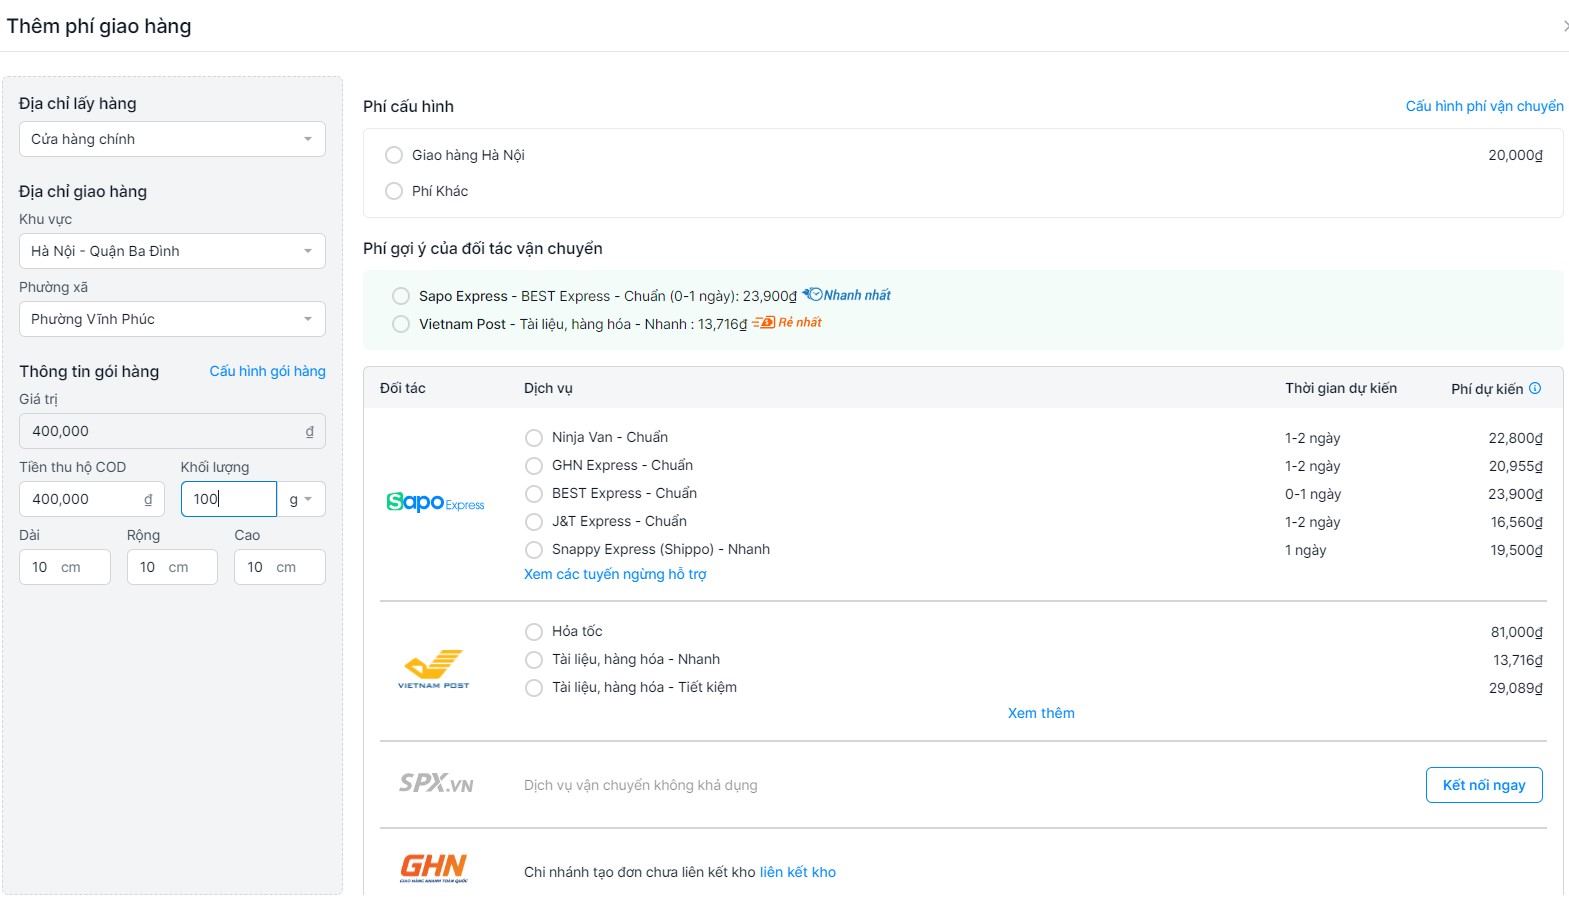Image resolution: width=1569 pixels, height=898 pixels.
Task: Click the Vietnam Post logo
Action: [x=434, y=669]
